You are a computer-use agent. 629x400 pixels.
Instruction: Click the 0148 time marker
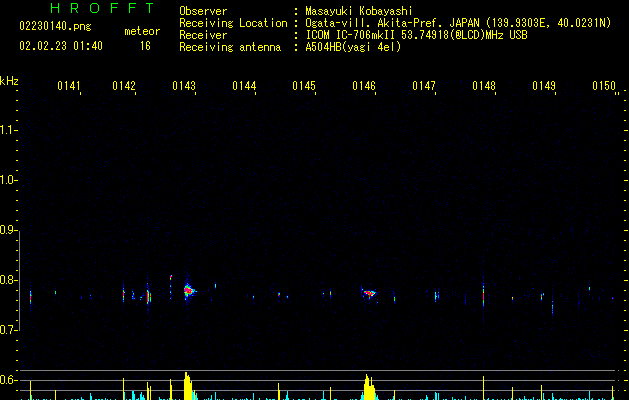click(484, 86)
